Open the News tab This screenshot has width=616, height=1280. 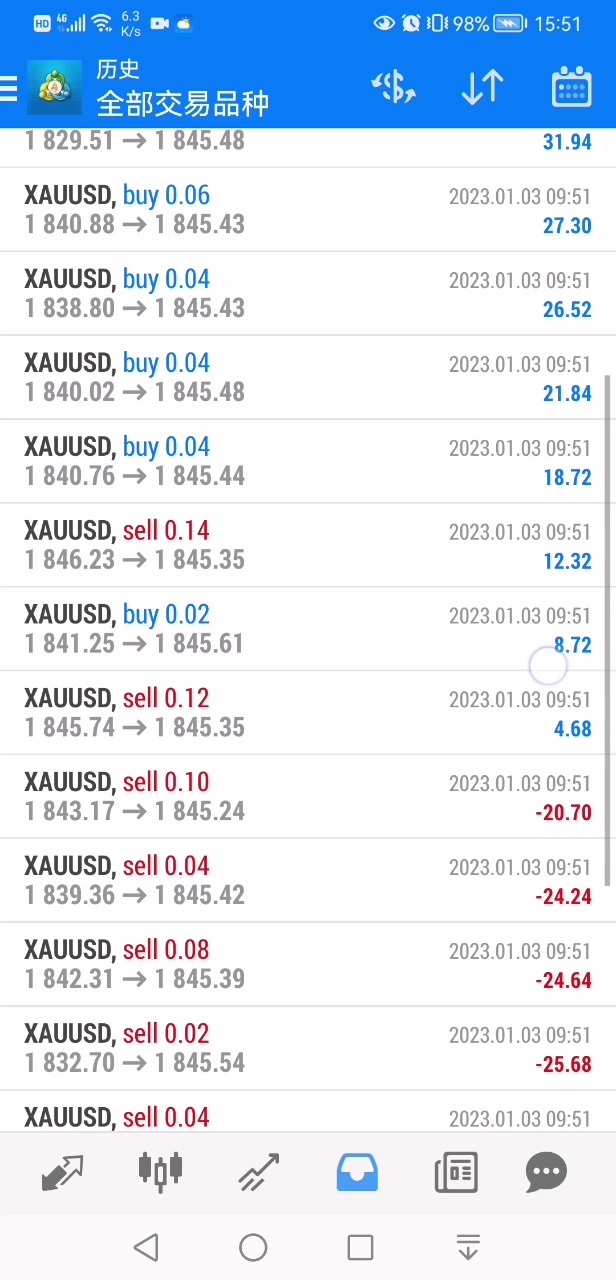[x=455, y=1172]
